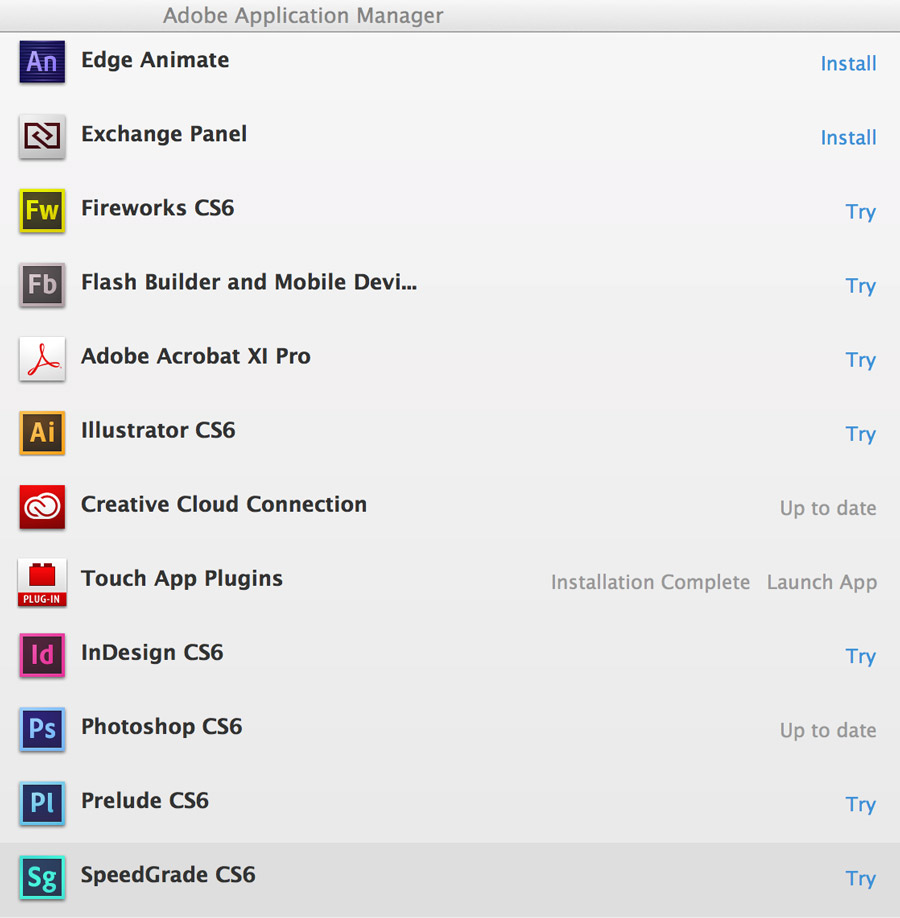Image resolution: width=900 pixels, height=918 pixels.
Task: Click the Exchange Panel icon
Action: tap(42, 136)
